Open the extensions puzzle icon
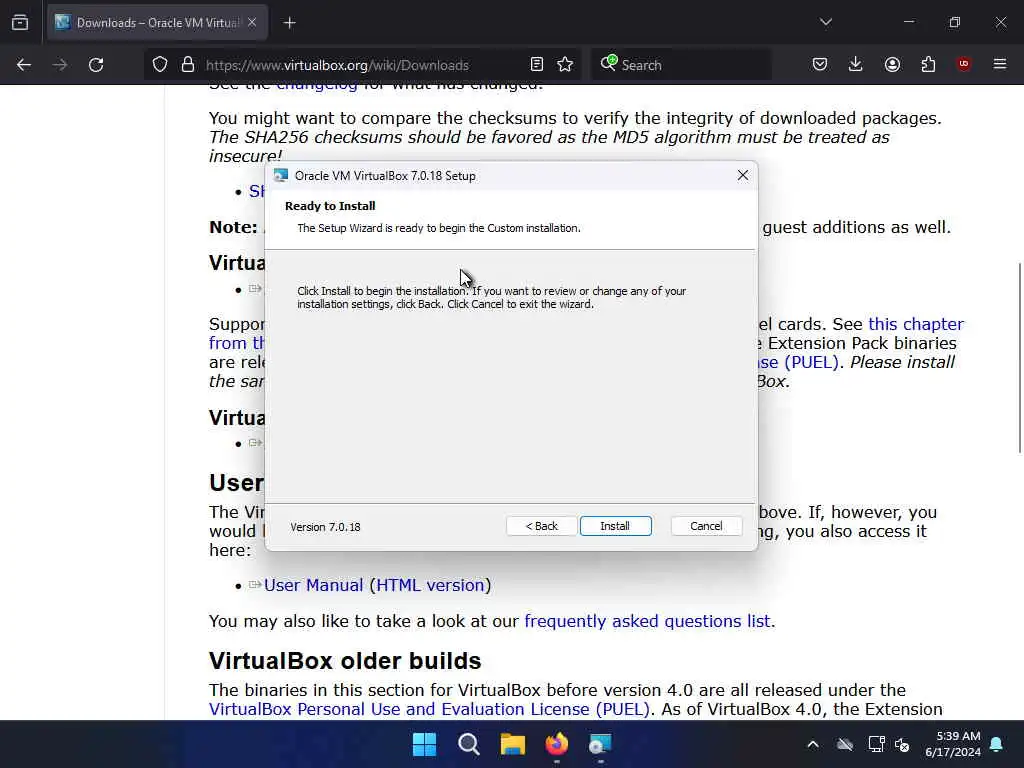1024x768 pixels. coord(928,64)
